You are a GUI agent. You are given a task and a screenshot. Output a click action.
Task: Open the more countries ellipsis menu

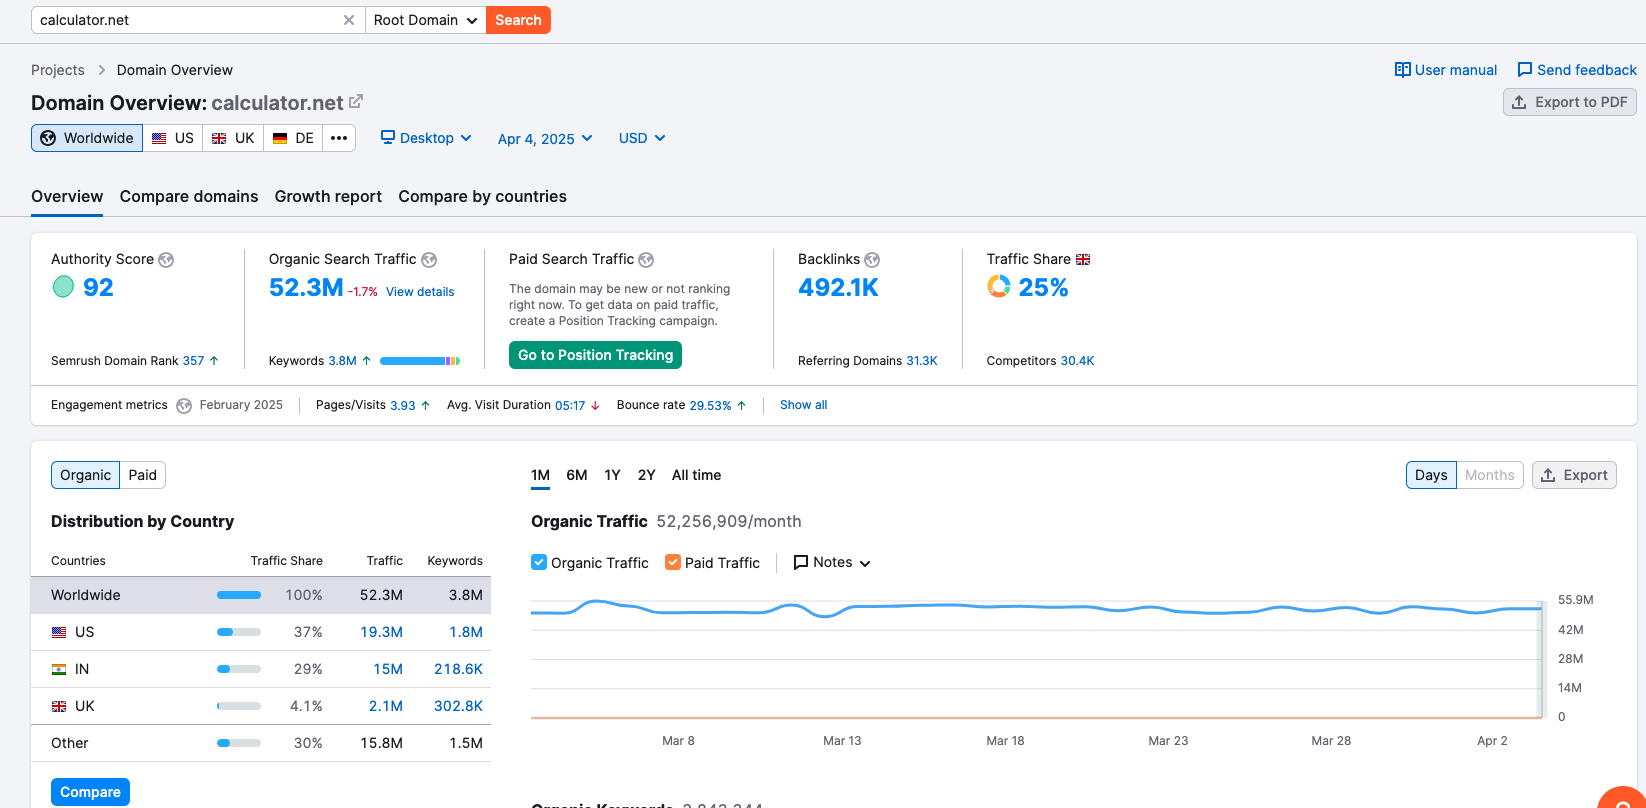coord(339,138)
